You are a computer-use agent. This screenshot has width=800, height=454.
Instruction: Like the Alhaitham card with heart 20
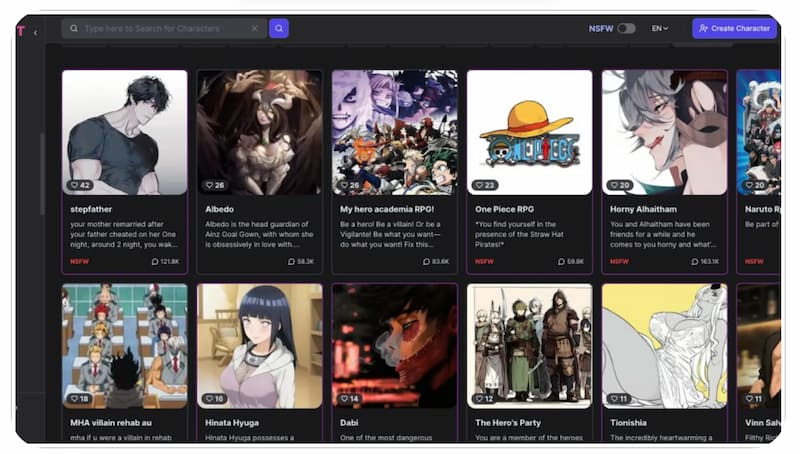coord(620,185)
